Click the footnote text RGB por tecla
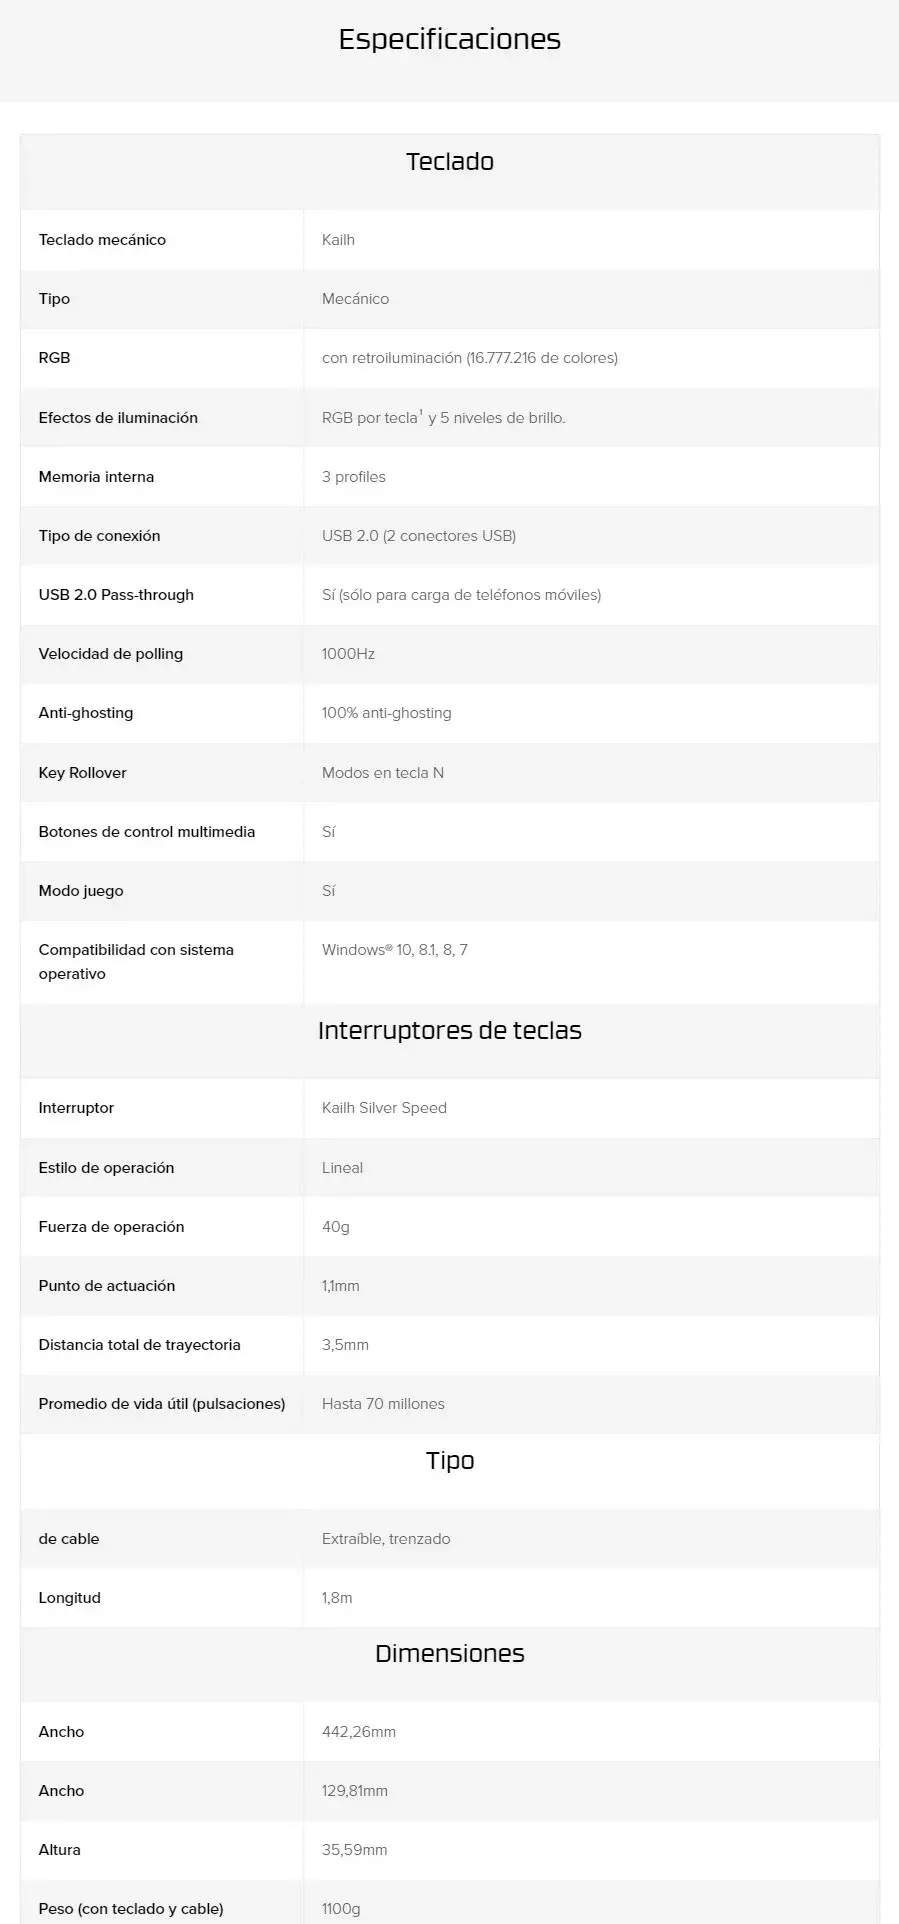 point(369,418)
